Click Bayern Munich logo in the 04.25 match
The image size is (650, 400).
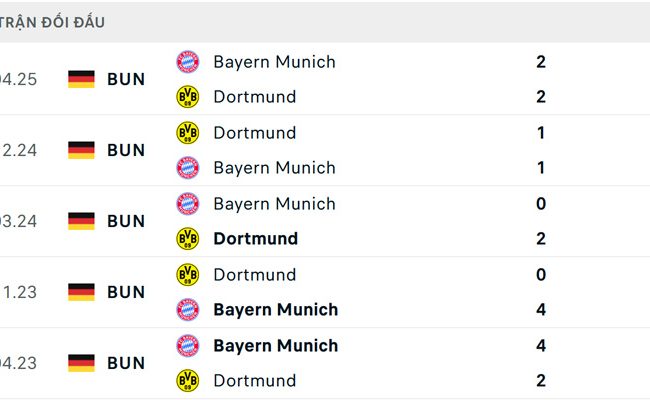coord(187,62)
